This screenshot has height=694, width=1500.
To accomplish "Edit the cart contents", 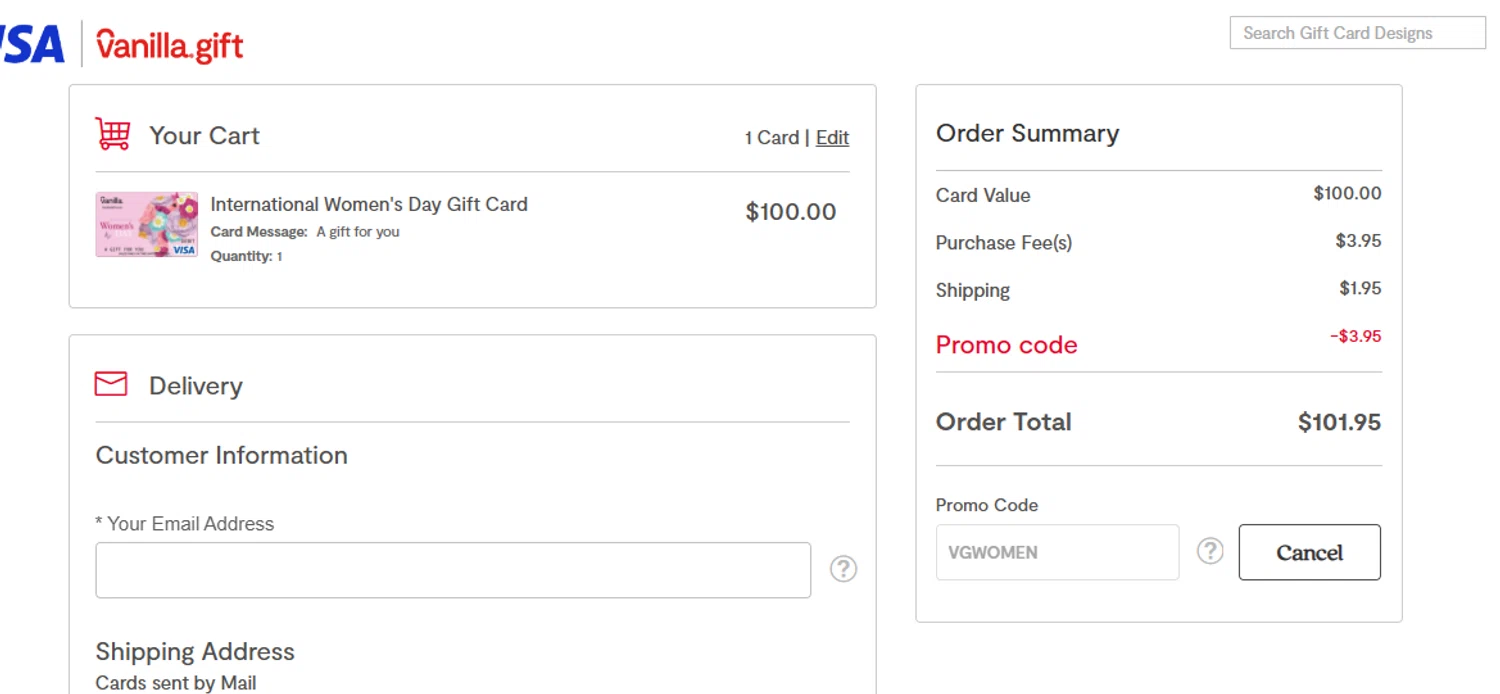I will click(832, 138).
